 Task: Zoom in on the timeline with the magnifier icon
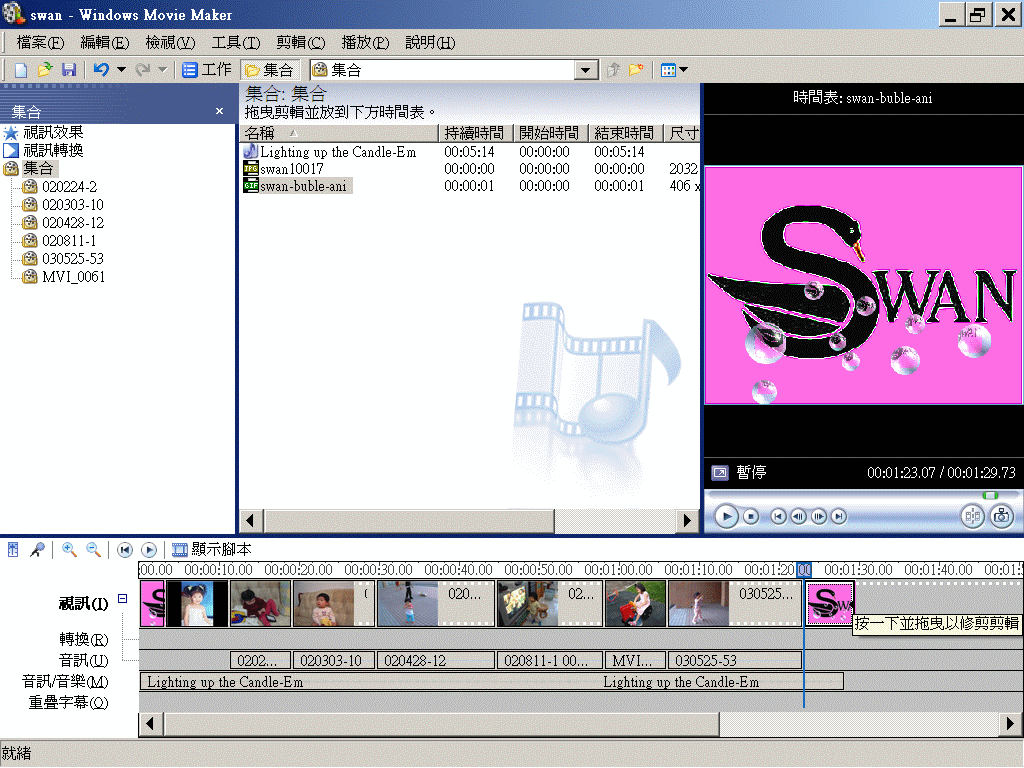tap(68, 549)
